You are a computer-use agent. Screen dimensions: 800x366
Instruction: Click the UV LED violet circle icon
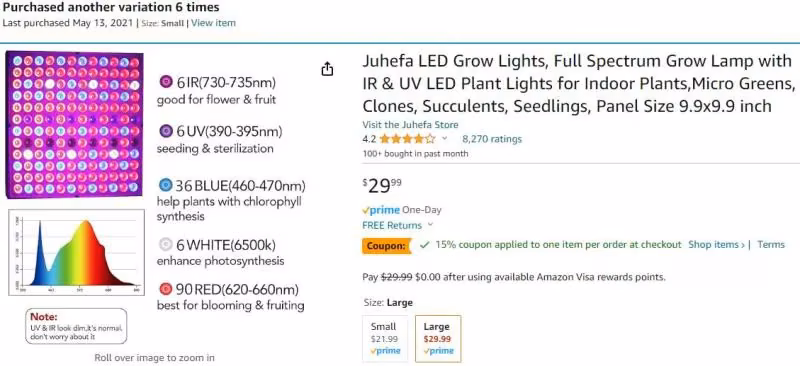coord(166,131)
